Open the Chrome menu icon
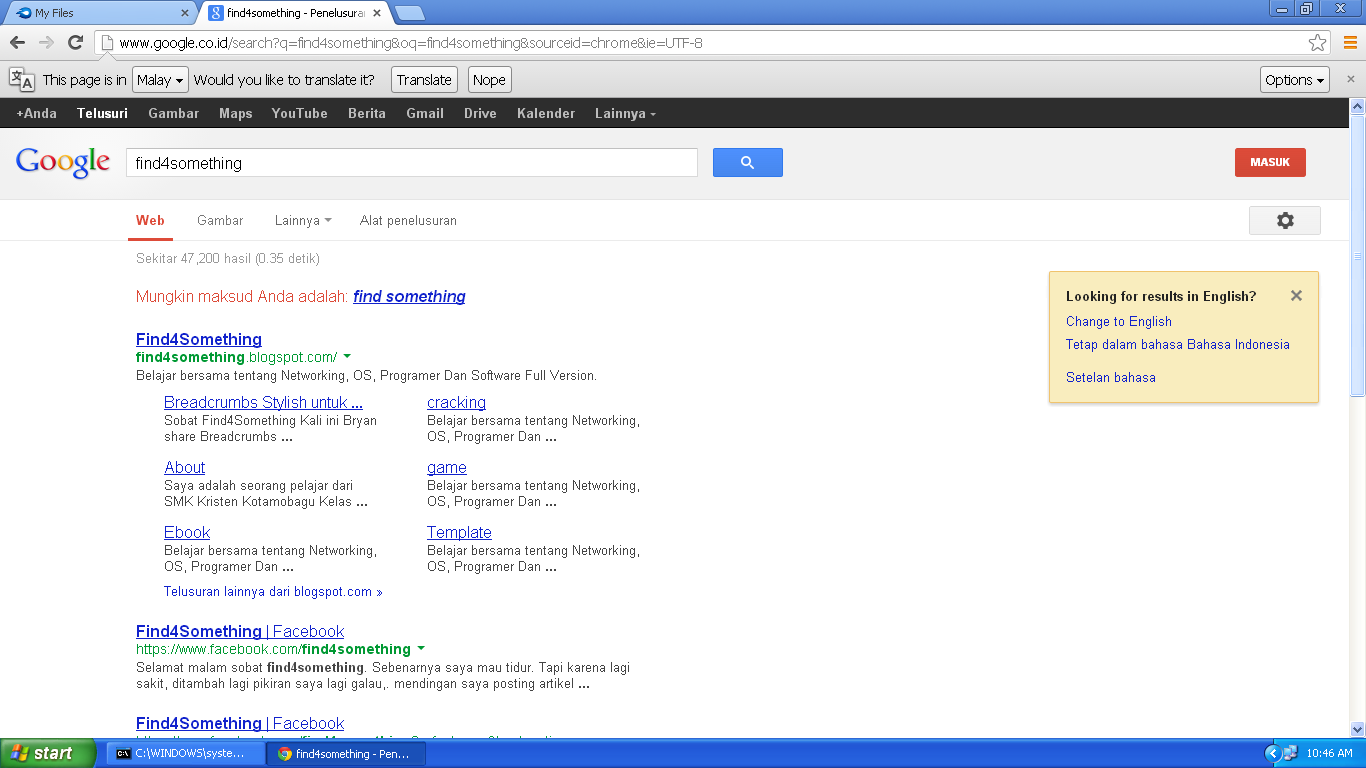Image resolution: width=1366 pixels, height=768 pixels. click(x=1350, y=43)
